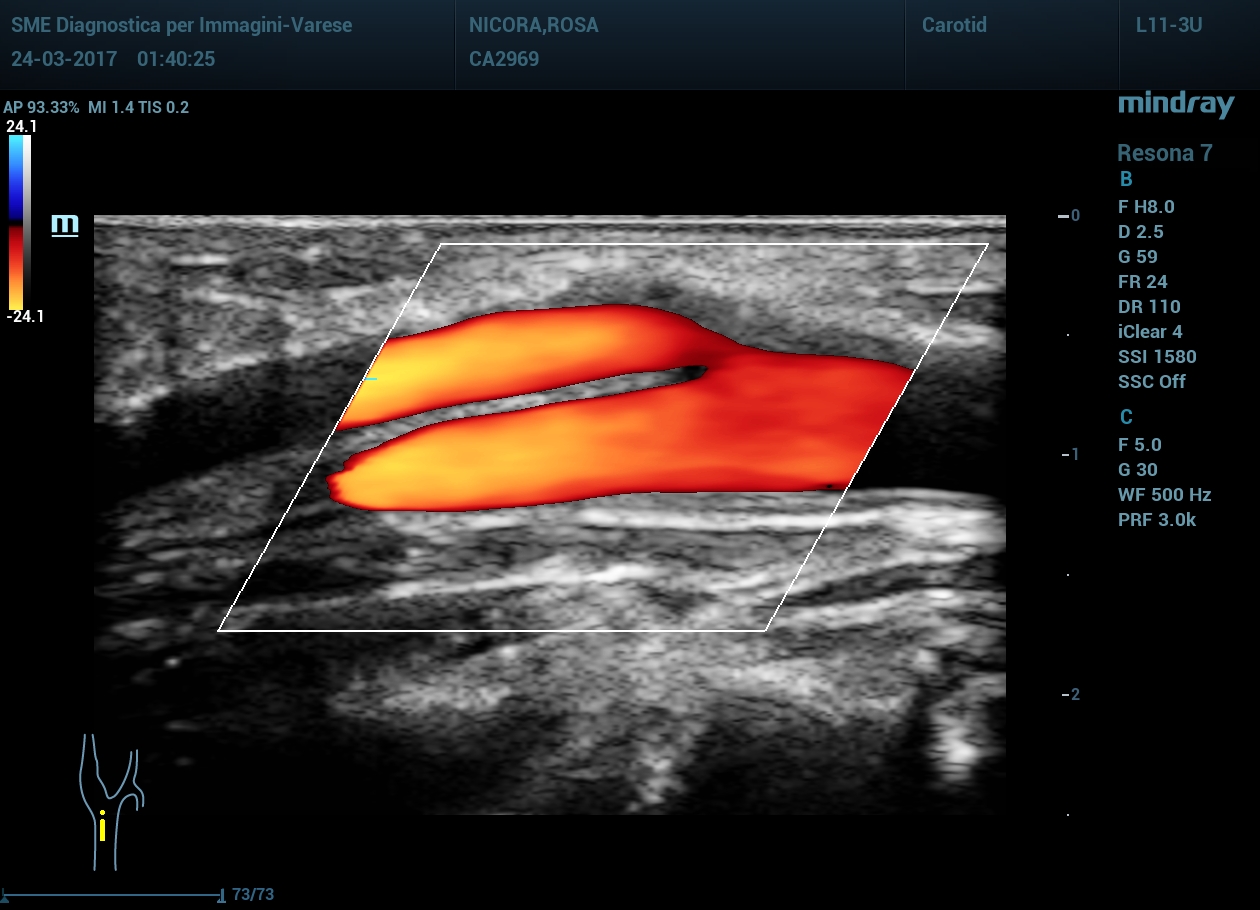Select the PRF 3.0k parameter
The image size is (1260, 910).
click(1156, 520)
